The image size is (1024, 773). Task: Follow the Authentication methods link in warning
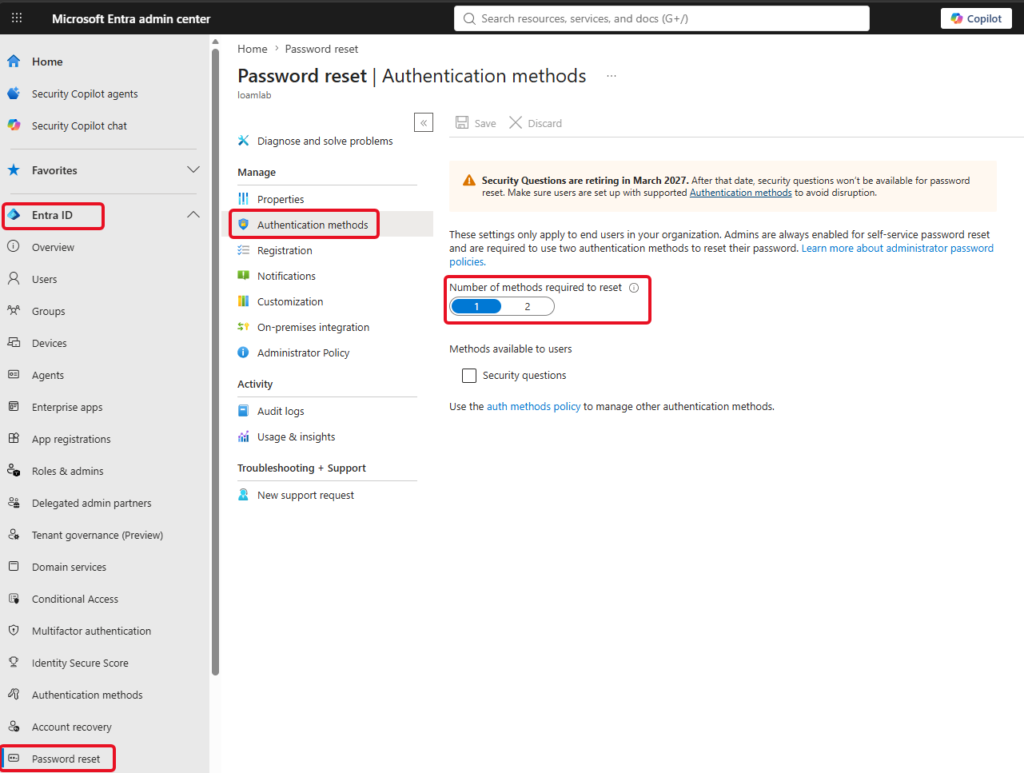click(741, 193)
